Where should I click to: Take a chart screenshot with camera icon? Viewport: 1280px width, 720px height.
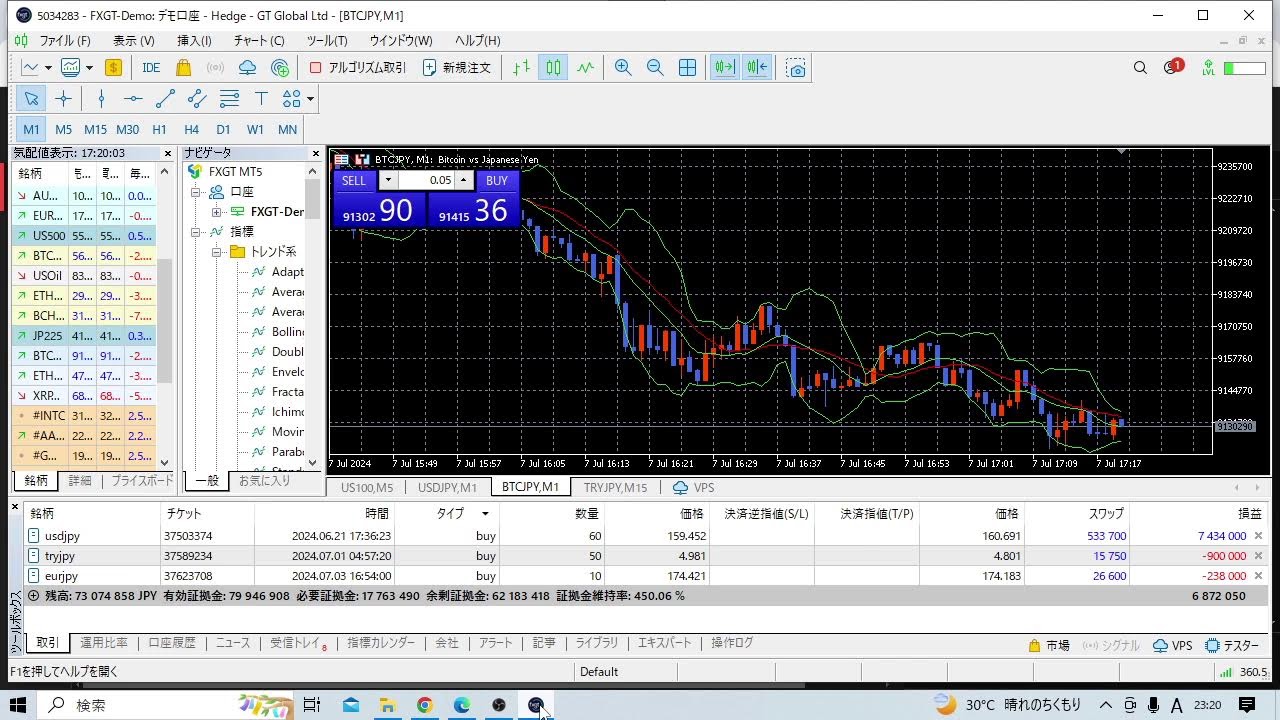(x=796, y=68)
